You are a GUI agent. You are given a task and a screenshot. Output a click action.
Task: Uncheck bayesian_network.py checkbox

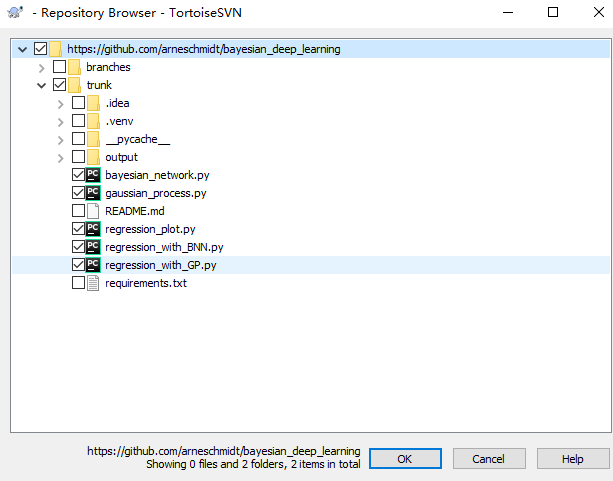(x=79, y=175)
